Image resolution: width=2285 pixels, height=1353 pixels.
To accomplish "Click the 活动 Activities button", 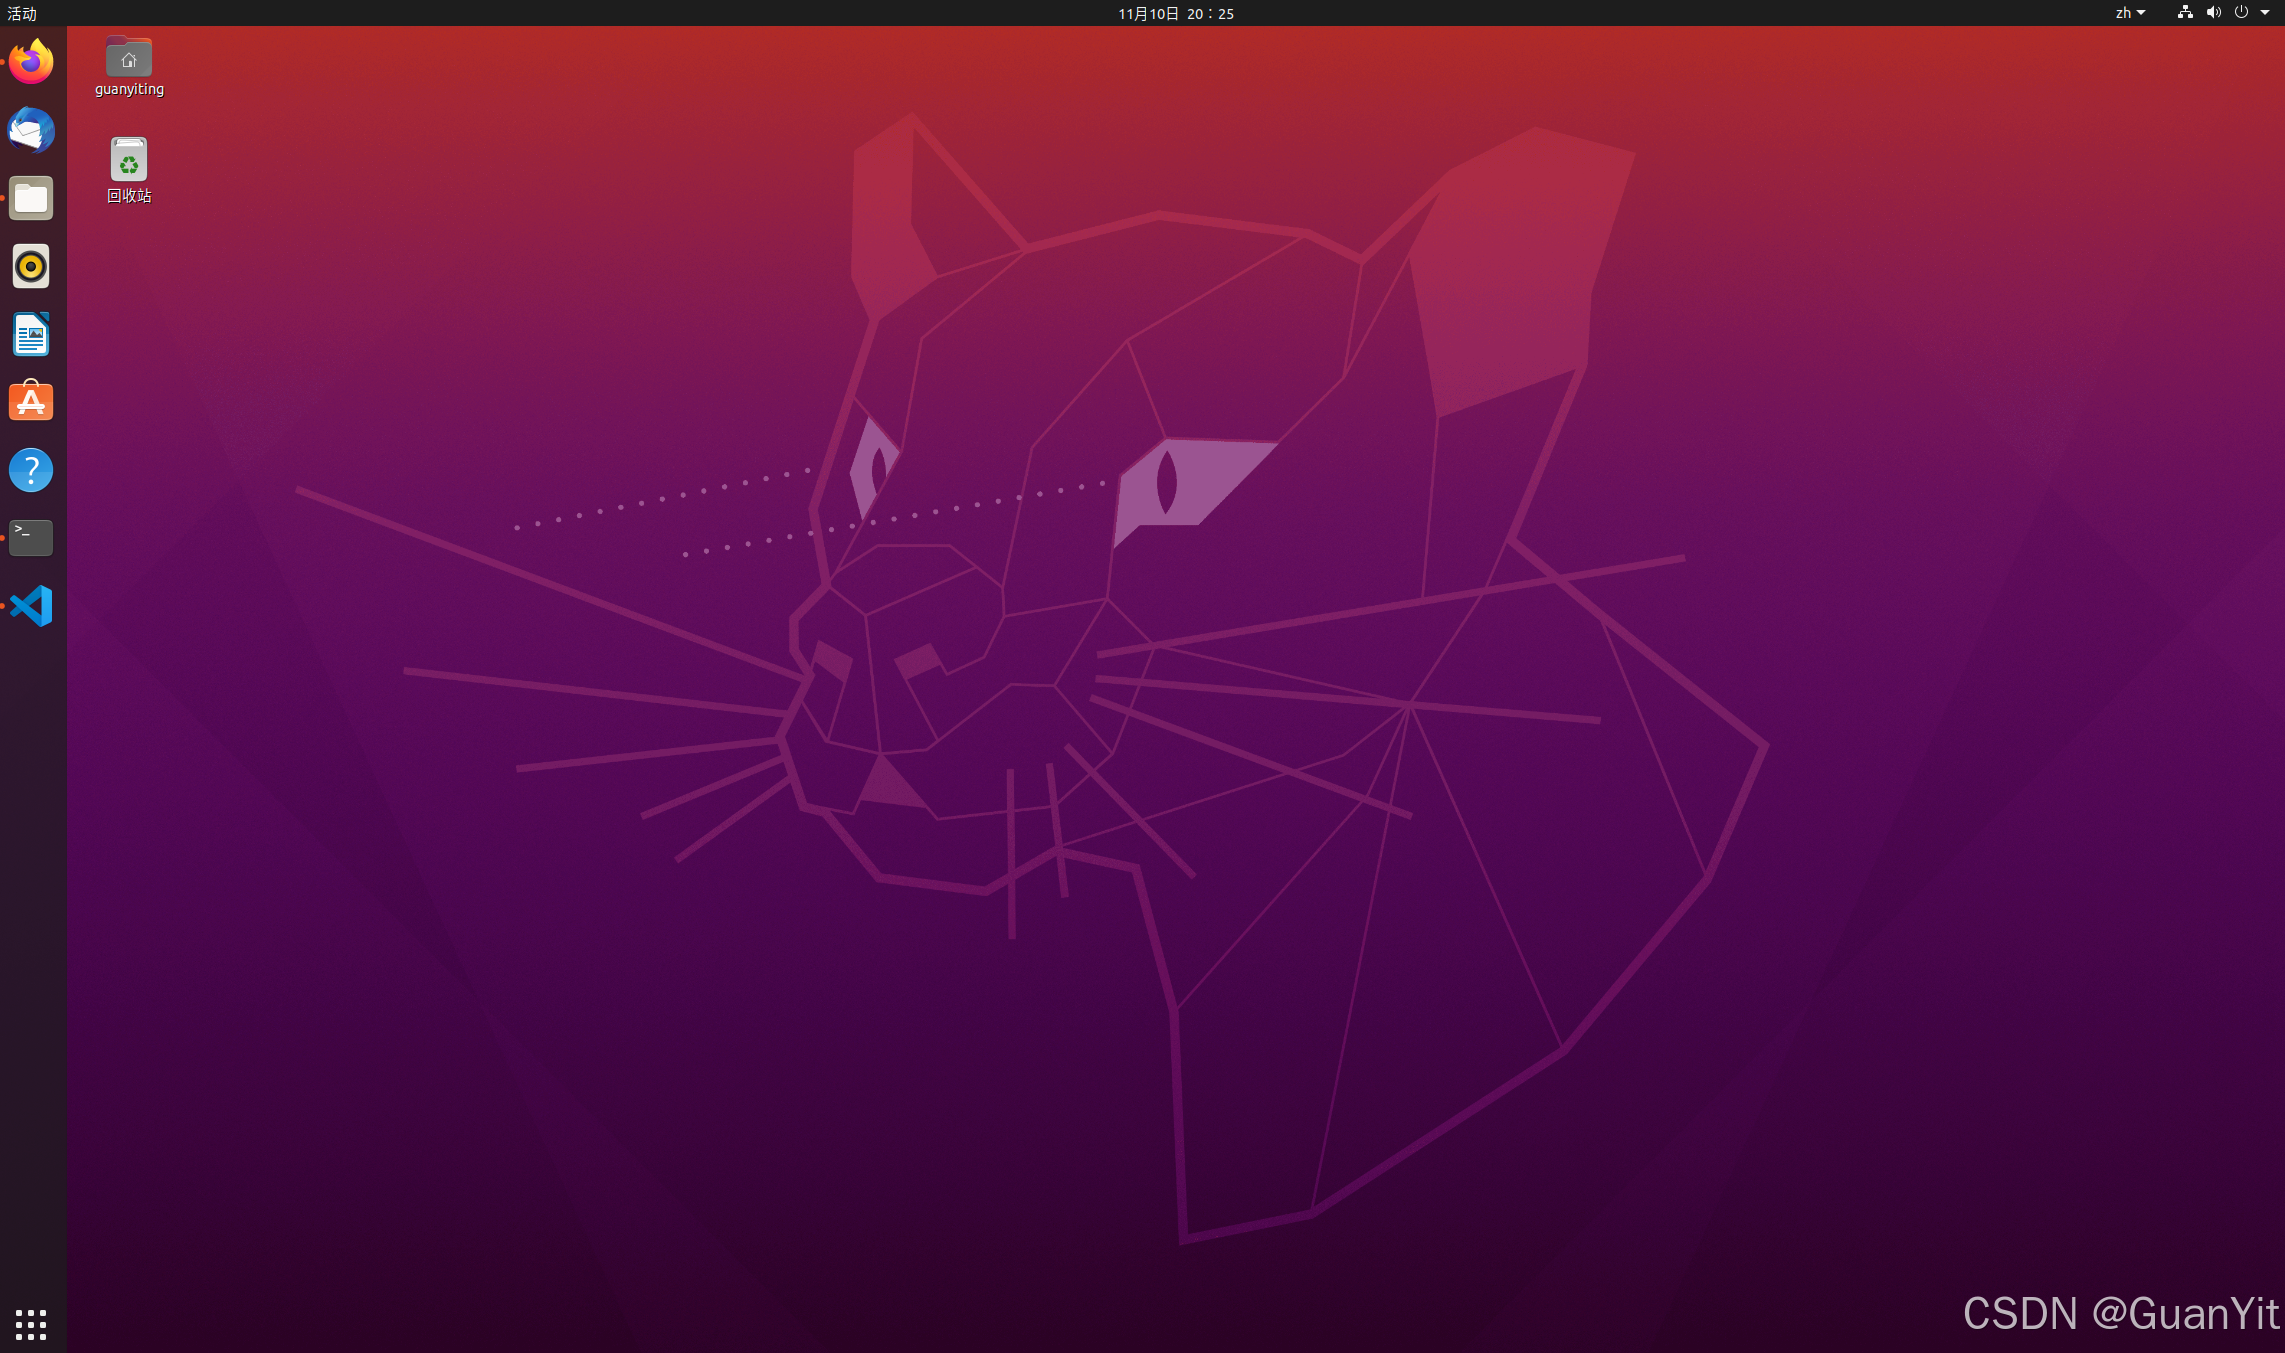I will [22, 13].
